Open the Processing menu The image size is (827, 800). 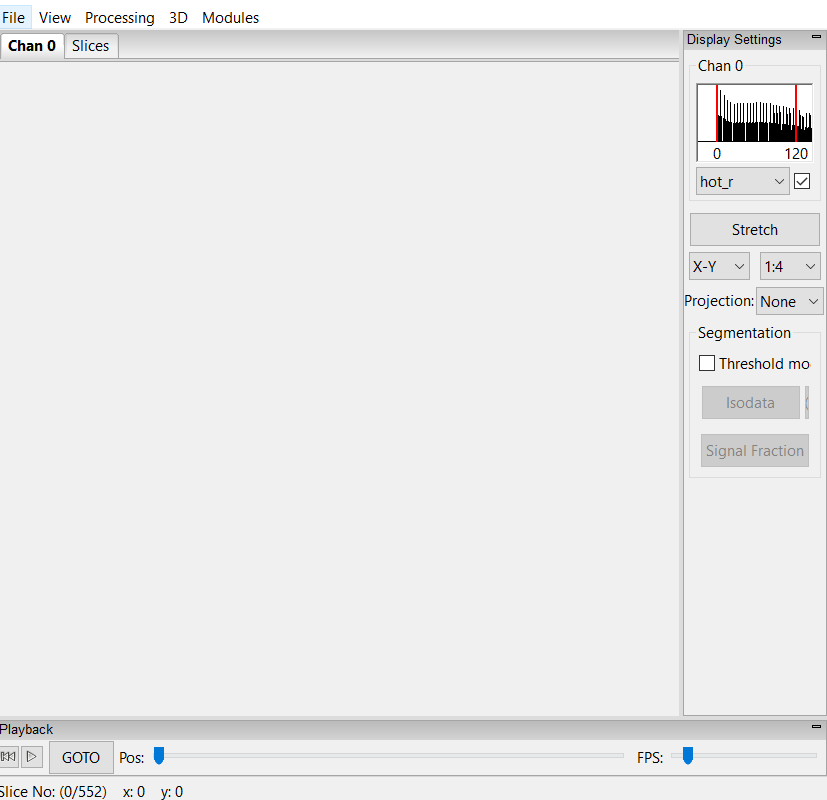[119, 17]
